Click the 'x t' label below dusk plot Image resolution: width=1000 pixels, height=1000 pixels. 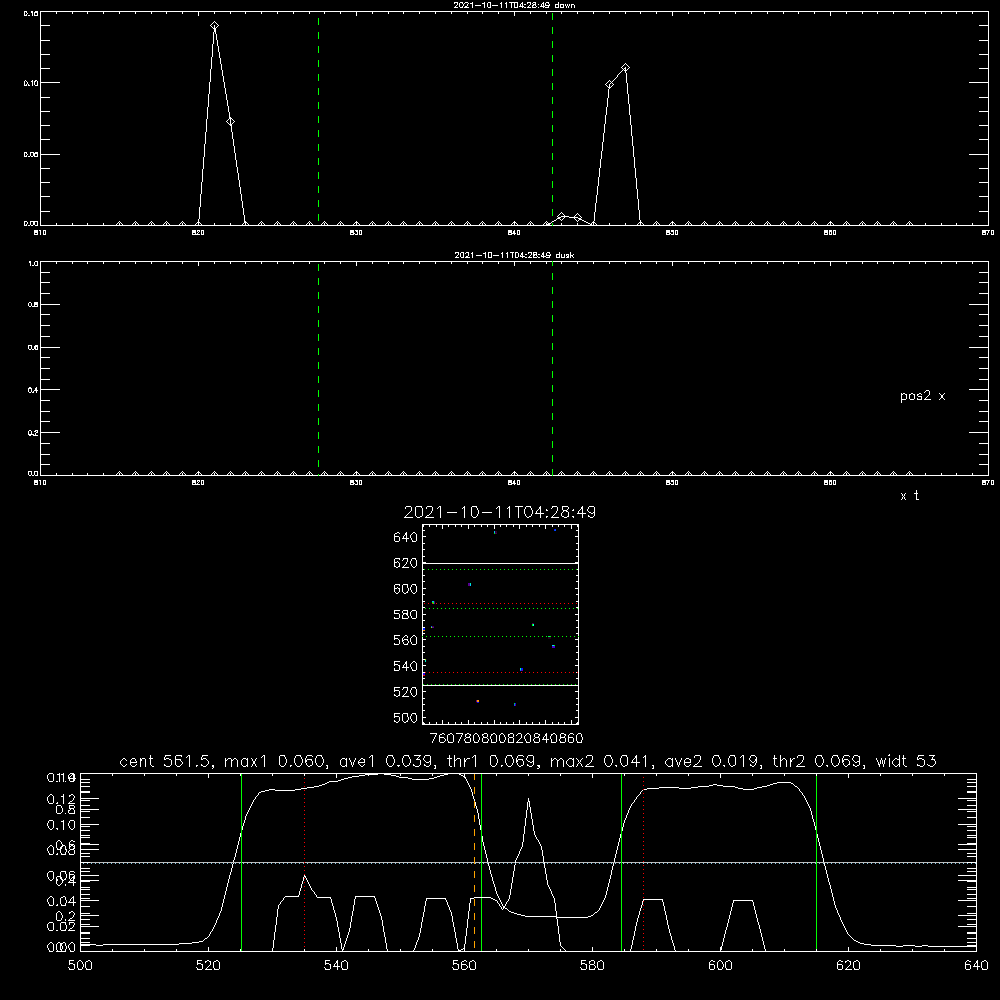pos(909,496)
